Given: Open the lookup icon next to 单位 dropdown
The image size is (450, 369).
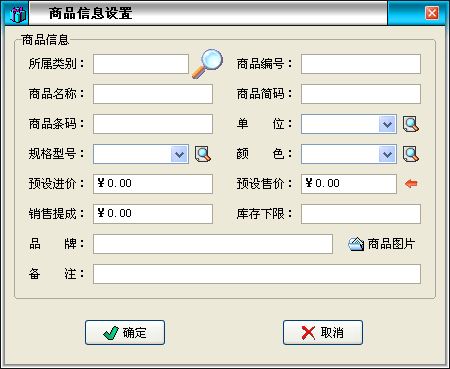Looking at the screenshot, I should [x=411, y=124].
